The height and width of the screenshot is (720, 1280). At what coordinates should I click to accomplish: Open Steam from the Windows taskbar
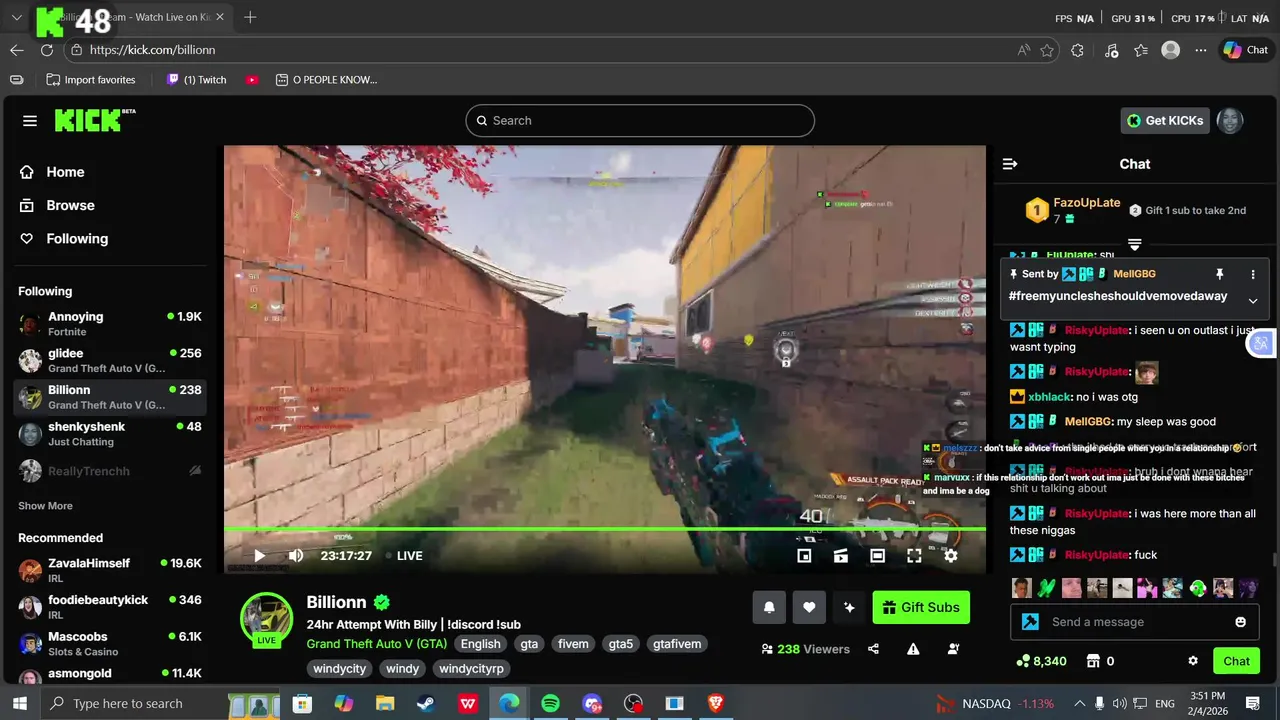click(426, 704)
